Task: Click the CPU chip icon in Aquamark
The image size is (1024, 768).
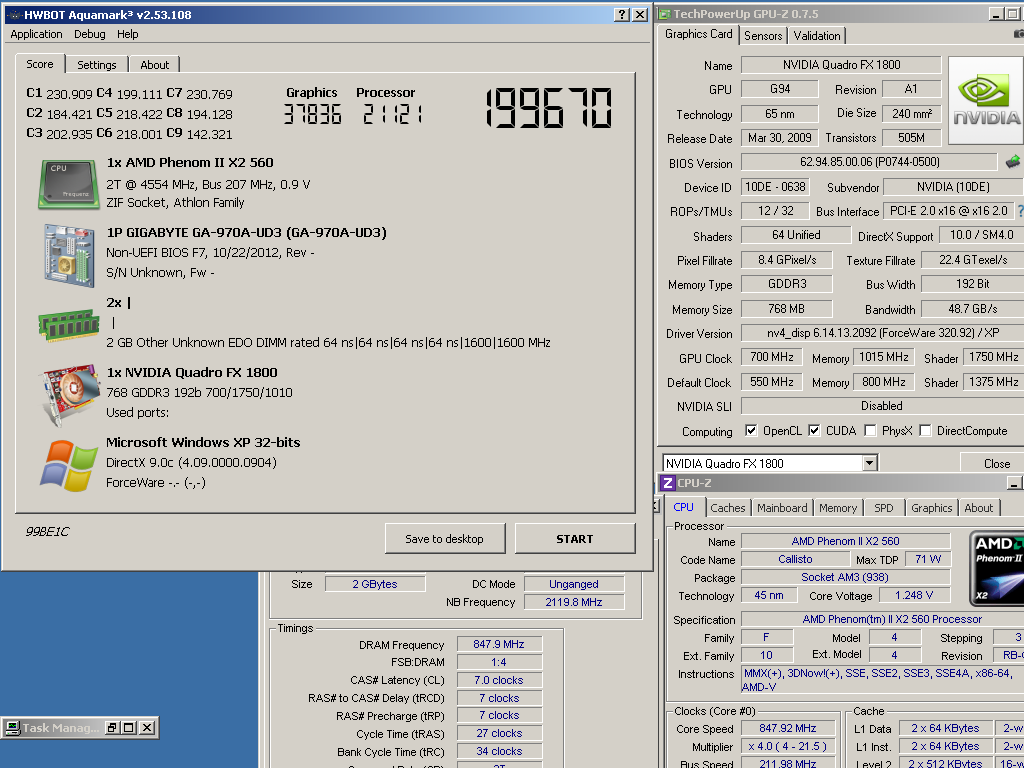Action: point(68,184)
